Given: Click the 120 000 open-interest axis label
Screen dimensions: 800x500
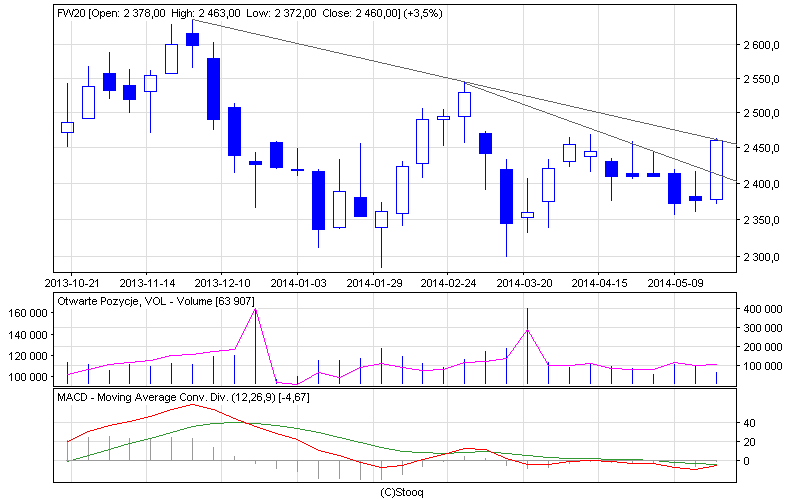Looking at the screenshot, I should pos(28,356).
